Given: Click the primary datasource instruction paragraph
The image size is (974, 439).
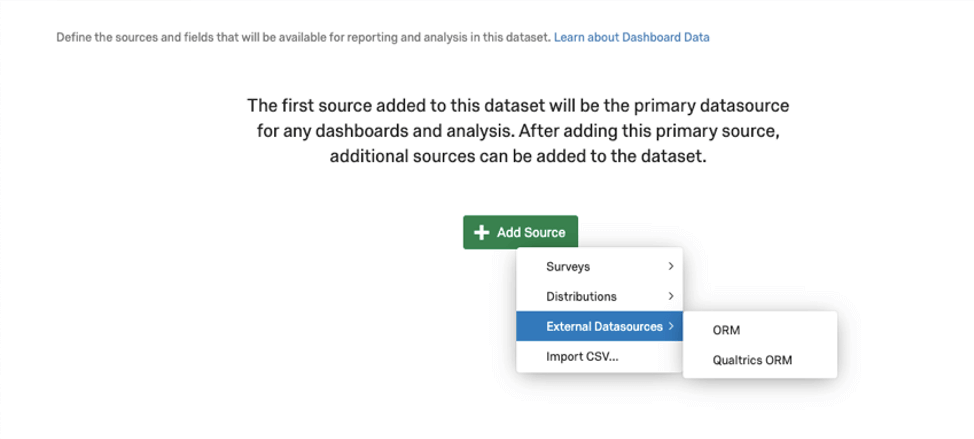Looking at the screenshot, I should point(518,131).
